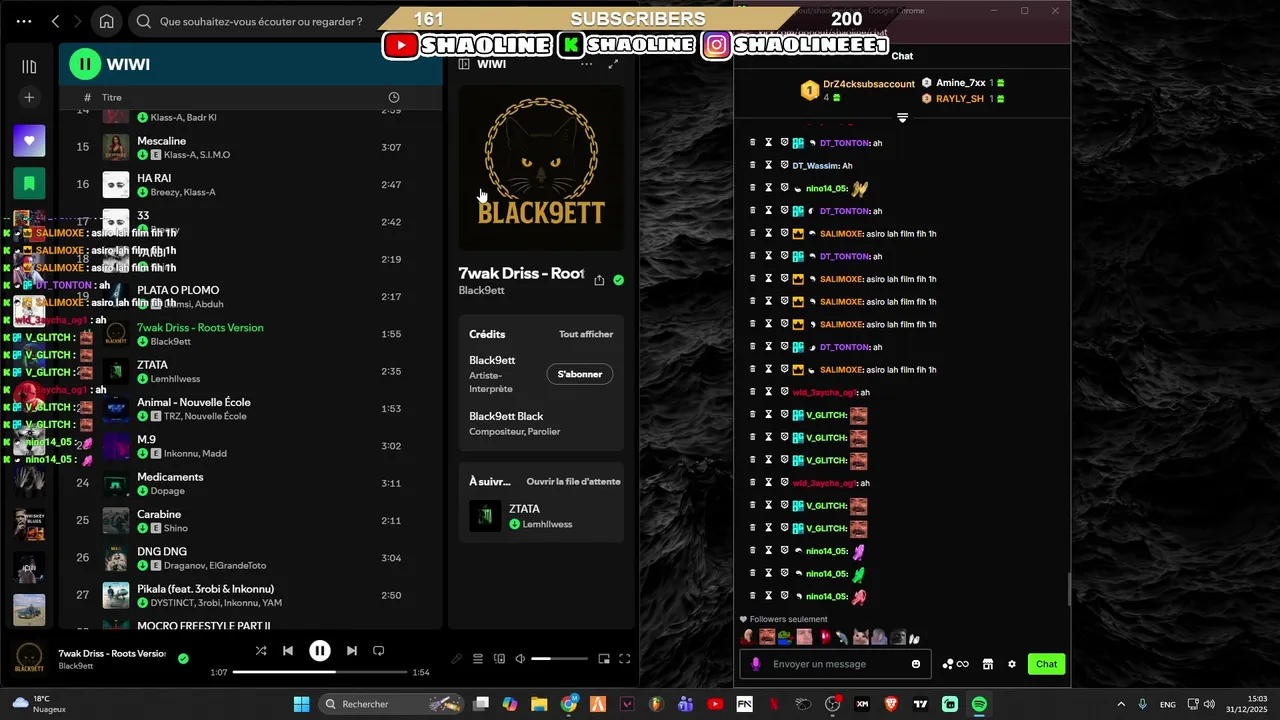Toggle repeat mode
The height and width of the screenshot is (720, 1280).
(378, 651)
